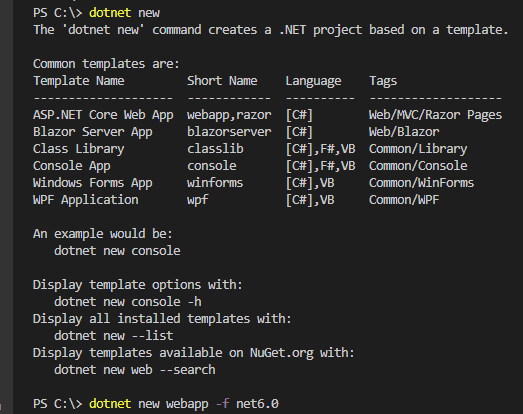Click the 'Console App' template name

72,166
